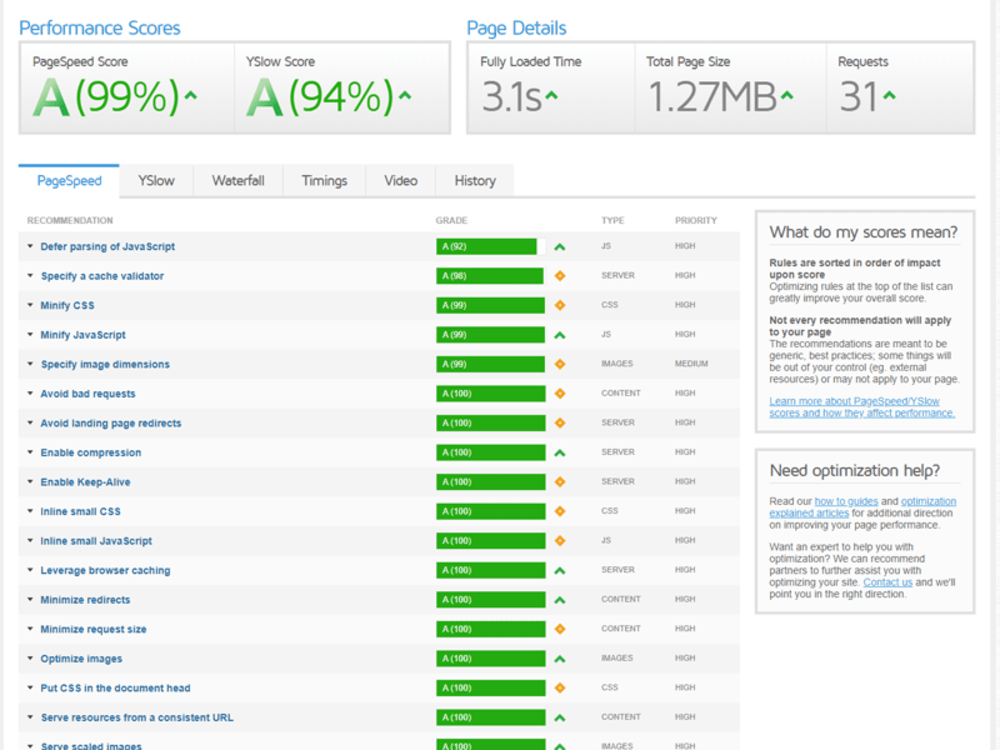Click the green up arrow for Optimize images
The image size is (1000, 750).
tap(559, 659)
